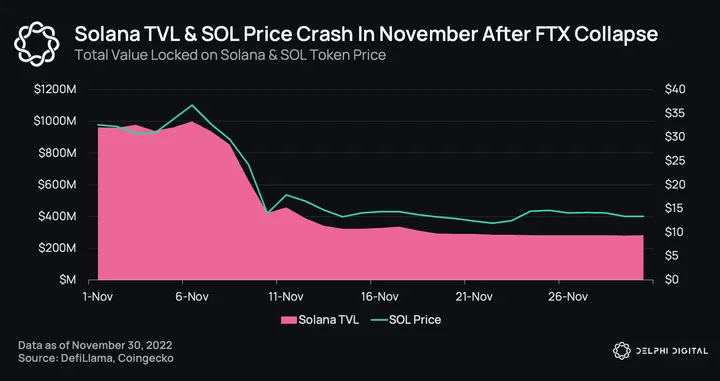Click the small Delphi Digital logo icon bottom right
The image size is (720, 381).
[622, 351]
